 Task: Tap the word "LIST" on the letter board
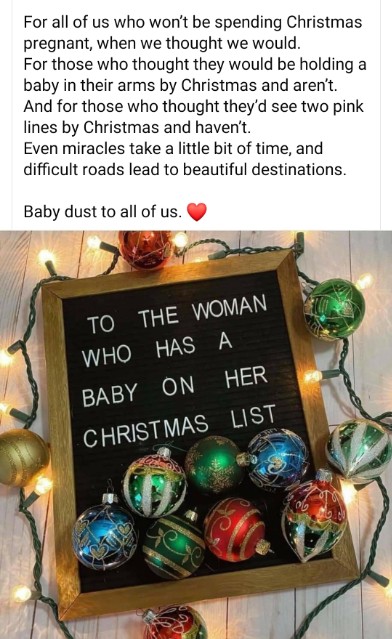point(253,416)
